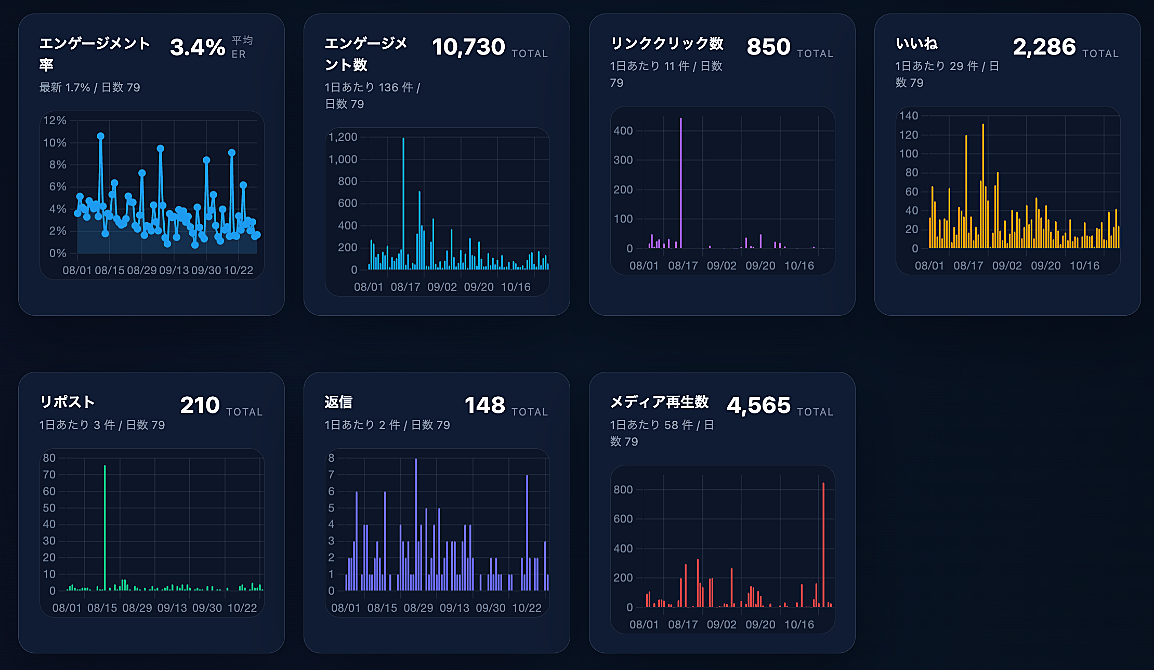Select the 4,565 media plays total

point(758,405)
